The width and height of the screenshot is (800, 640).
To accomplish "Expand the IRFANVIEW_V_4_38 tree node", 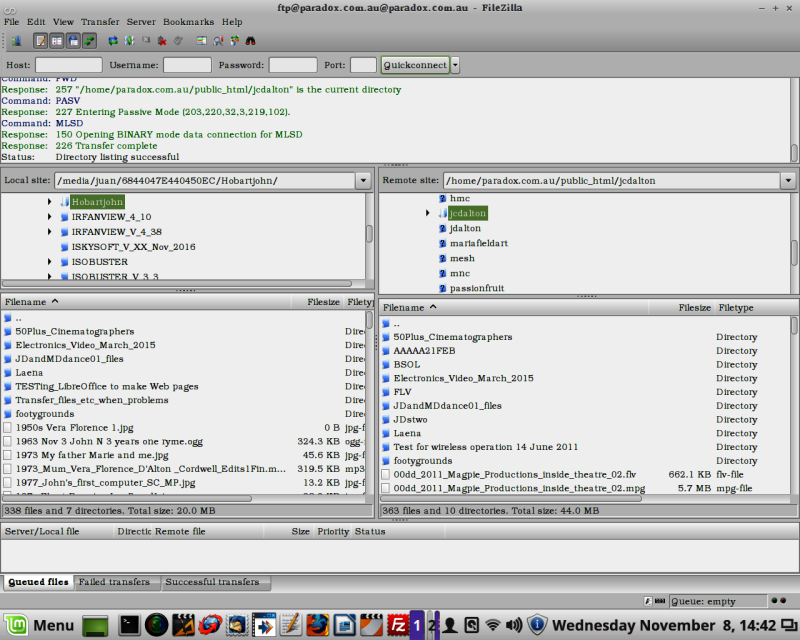I will pos(49,232).
